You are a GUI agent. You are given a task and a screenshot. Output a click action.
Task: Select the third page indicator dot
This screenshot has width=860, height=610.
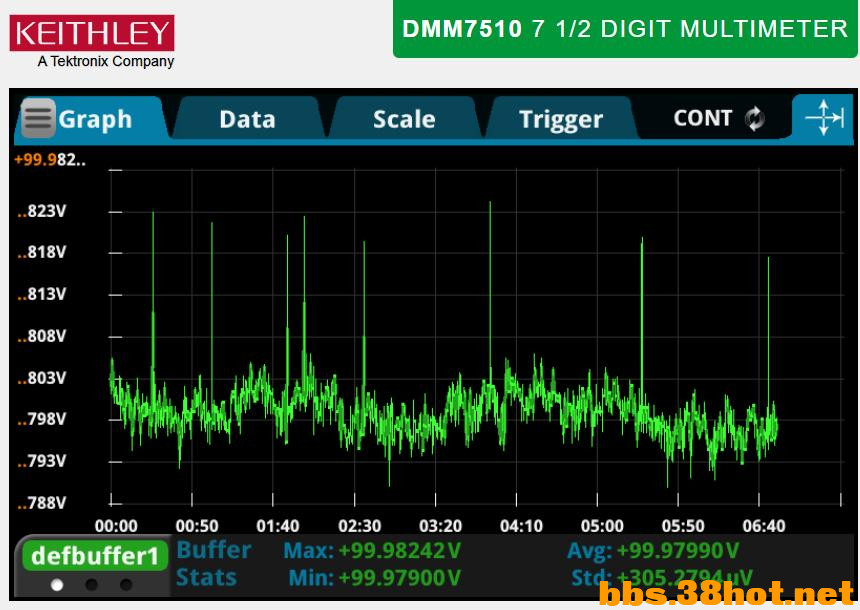coord(125,585)
